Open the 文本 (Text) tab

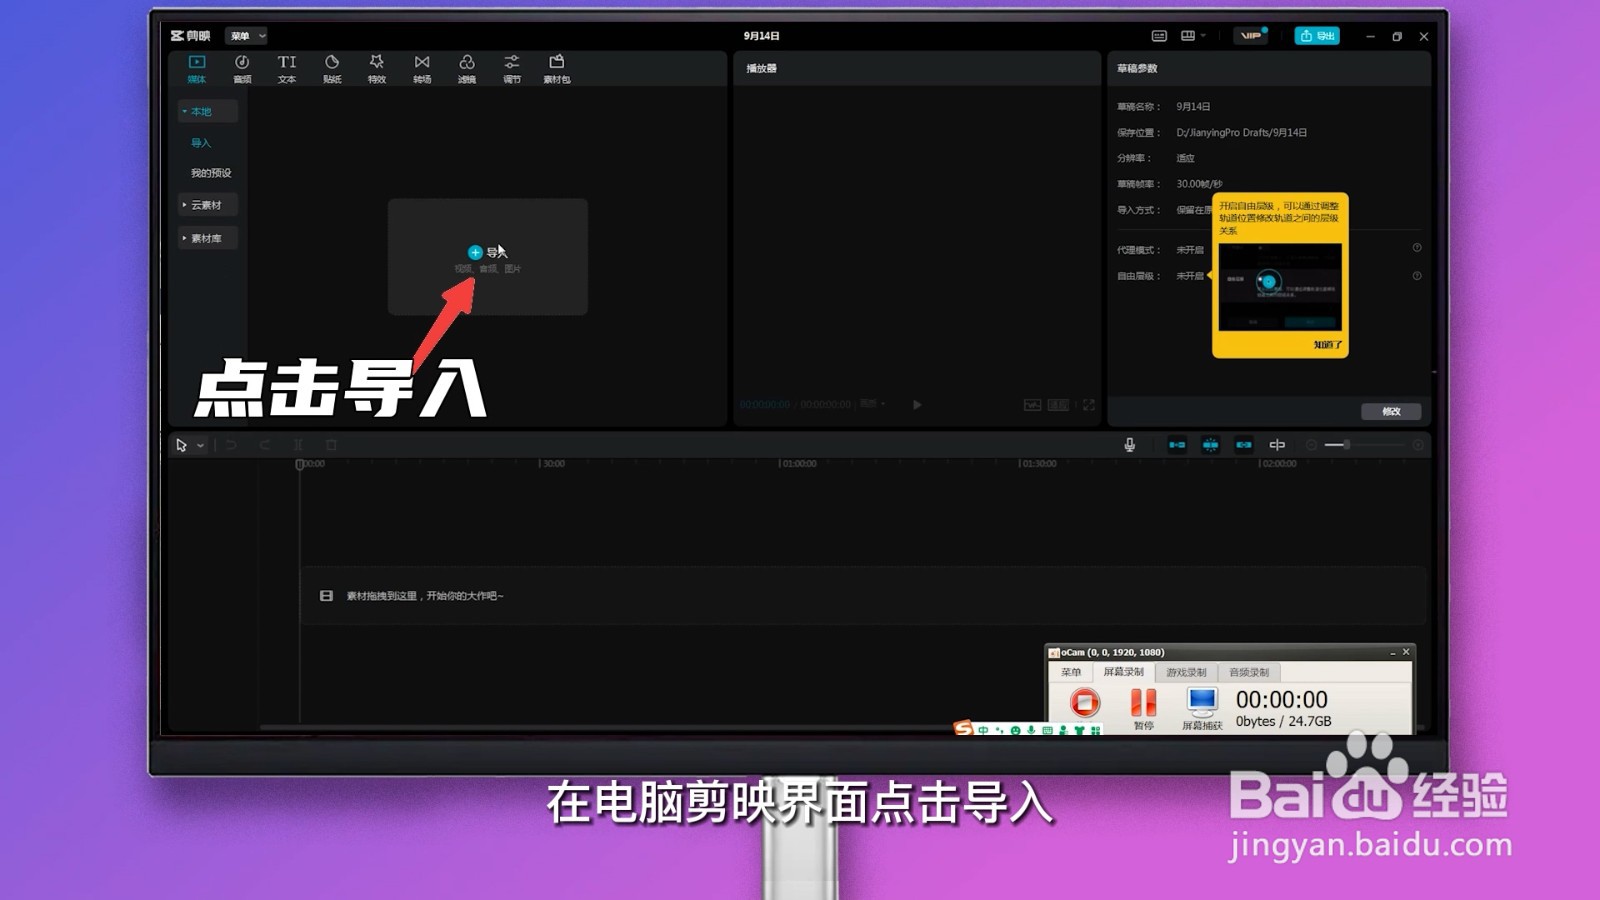point(287,68)
